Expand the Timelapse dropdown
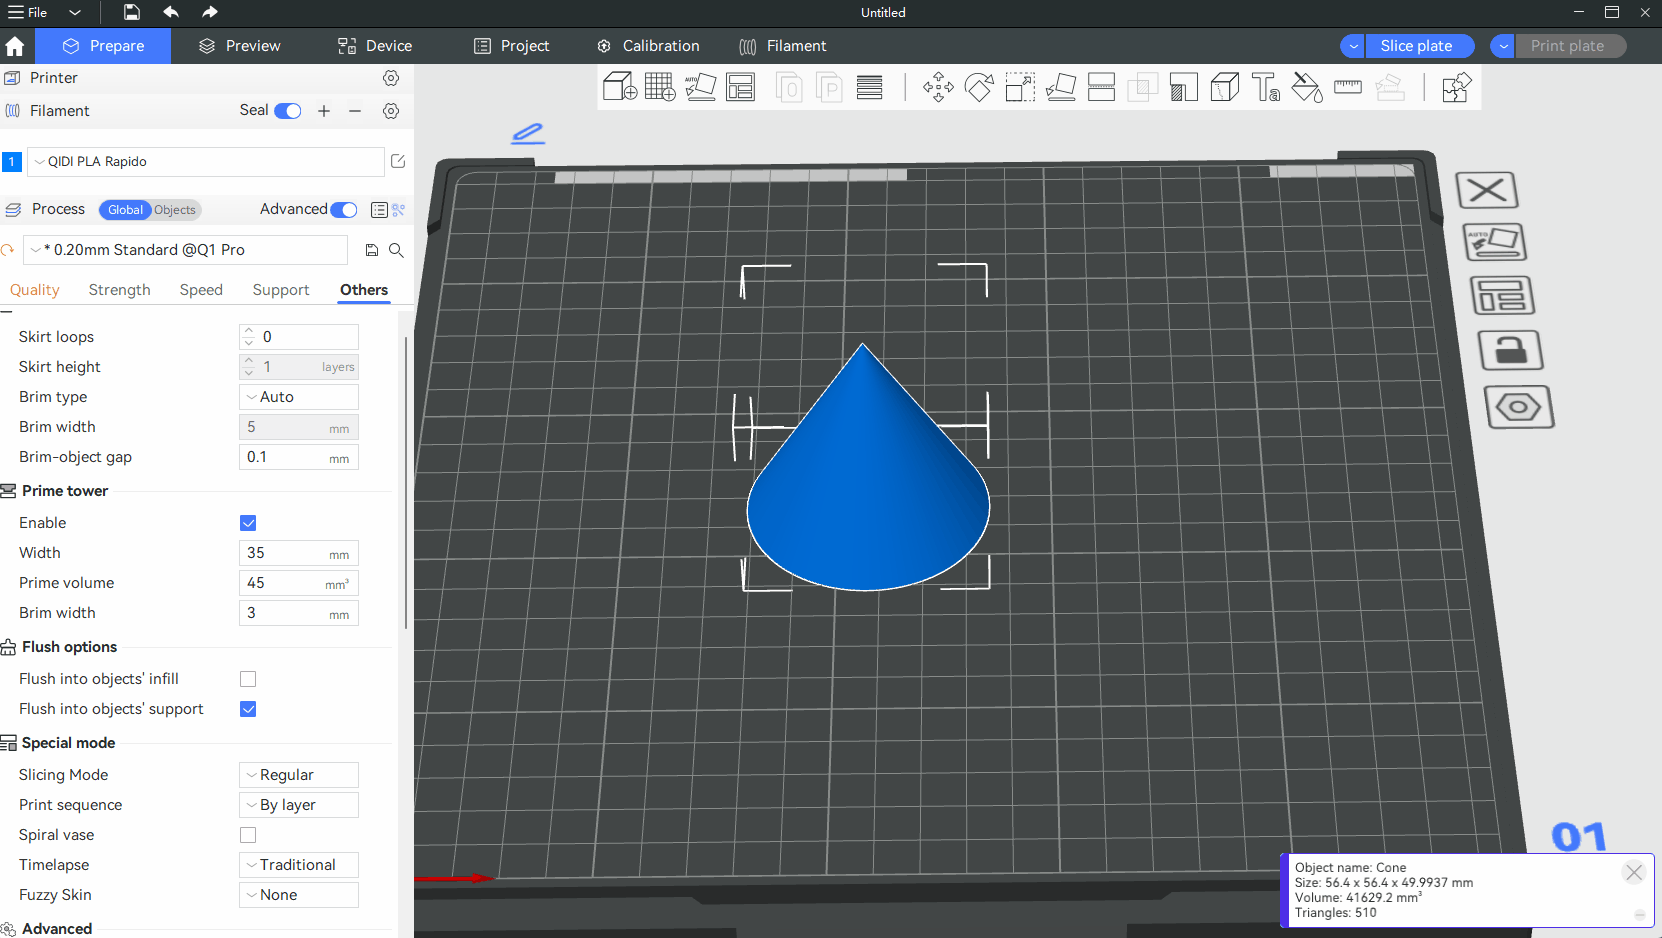 299,865
